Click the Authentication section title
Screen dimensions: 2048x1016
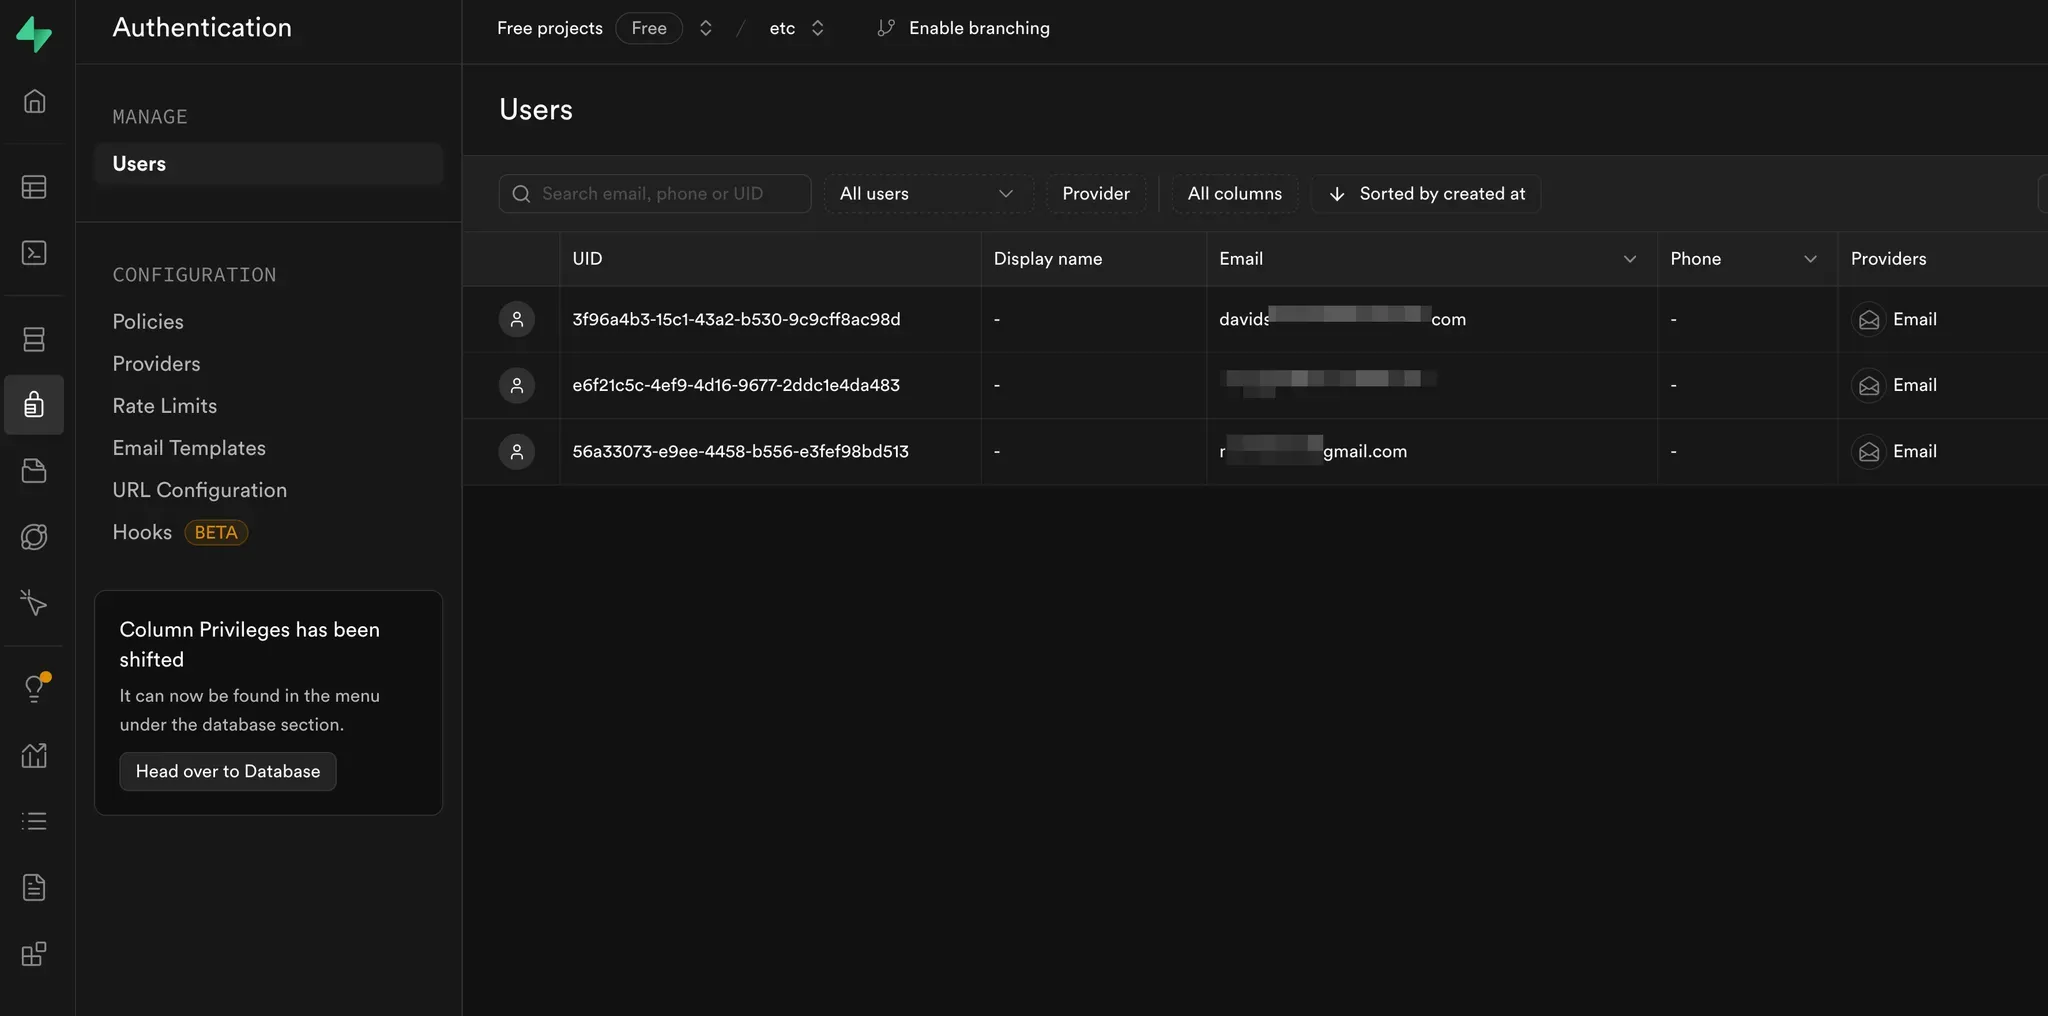[202, 27]
